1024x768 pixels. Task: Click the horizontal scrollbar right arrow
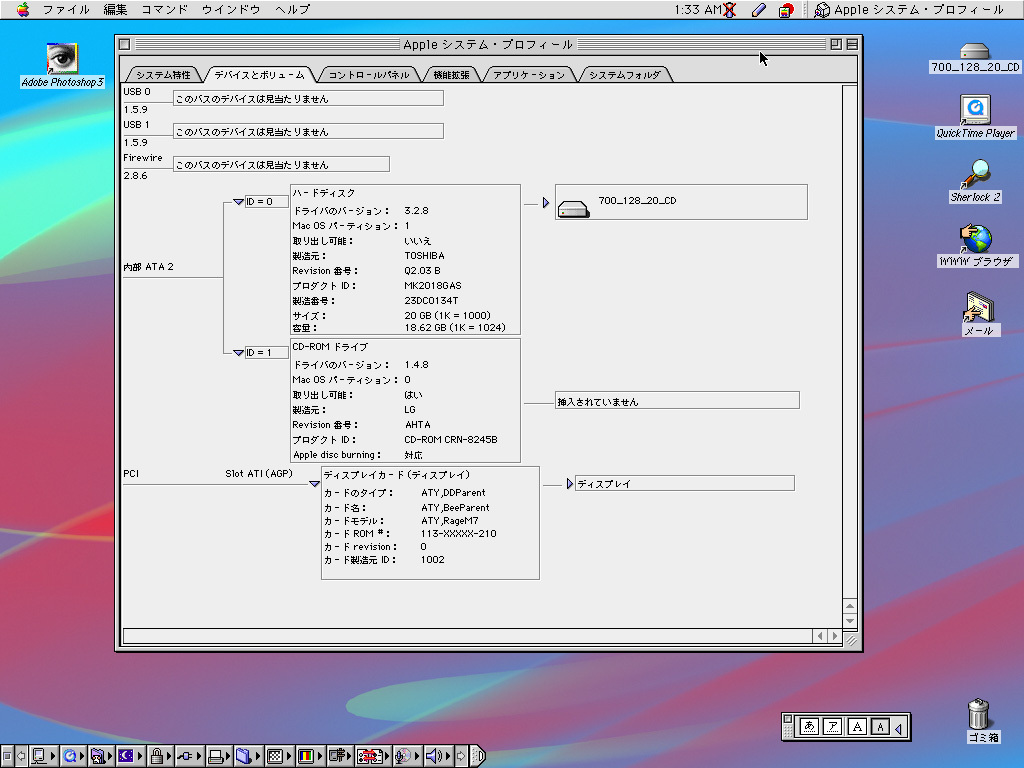pos(834,635)
